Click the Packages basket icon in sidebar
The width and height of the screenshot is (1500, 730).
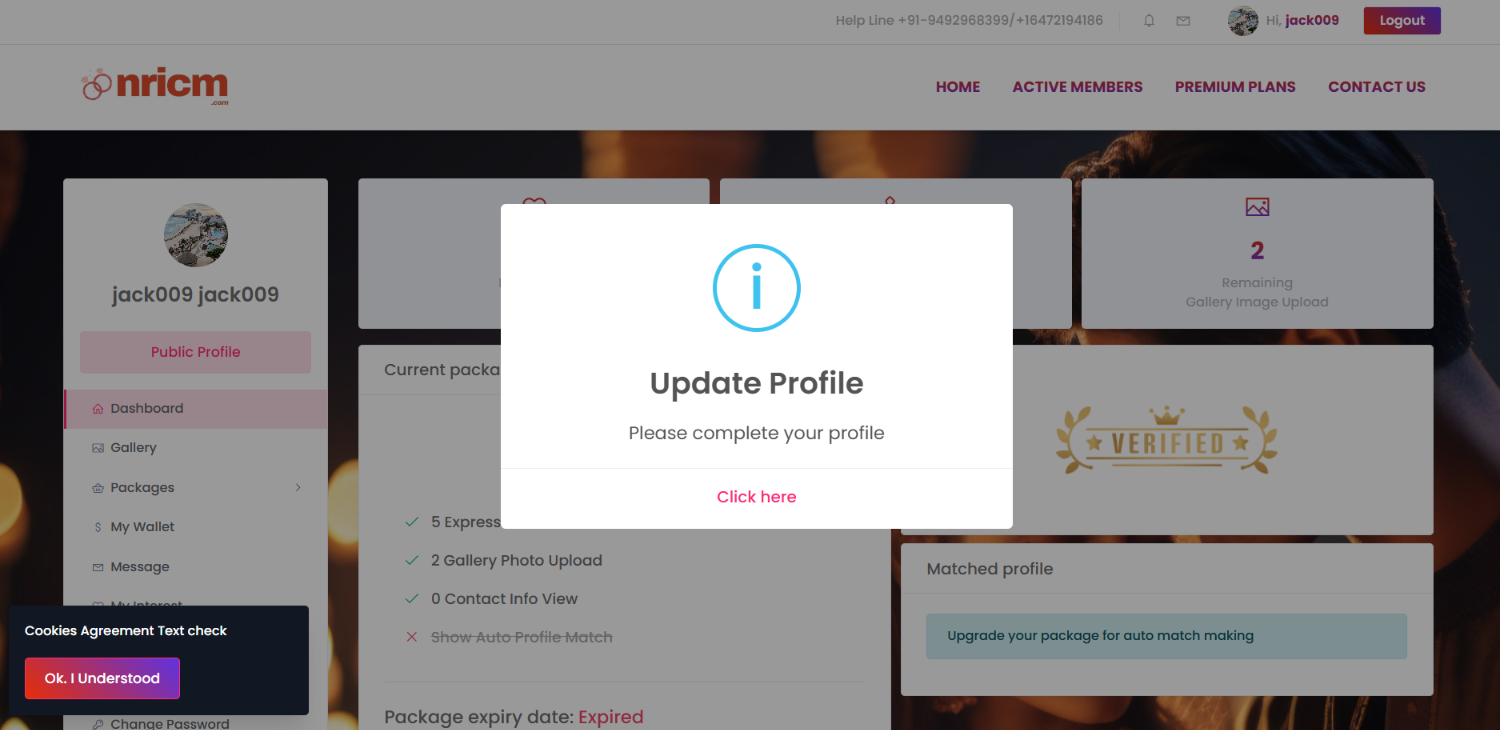pyautogui.click(x=98, y=488)
